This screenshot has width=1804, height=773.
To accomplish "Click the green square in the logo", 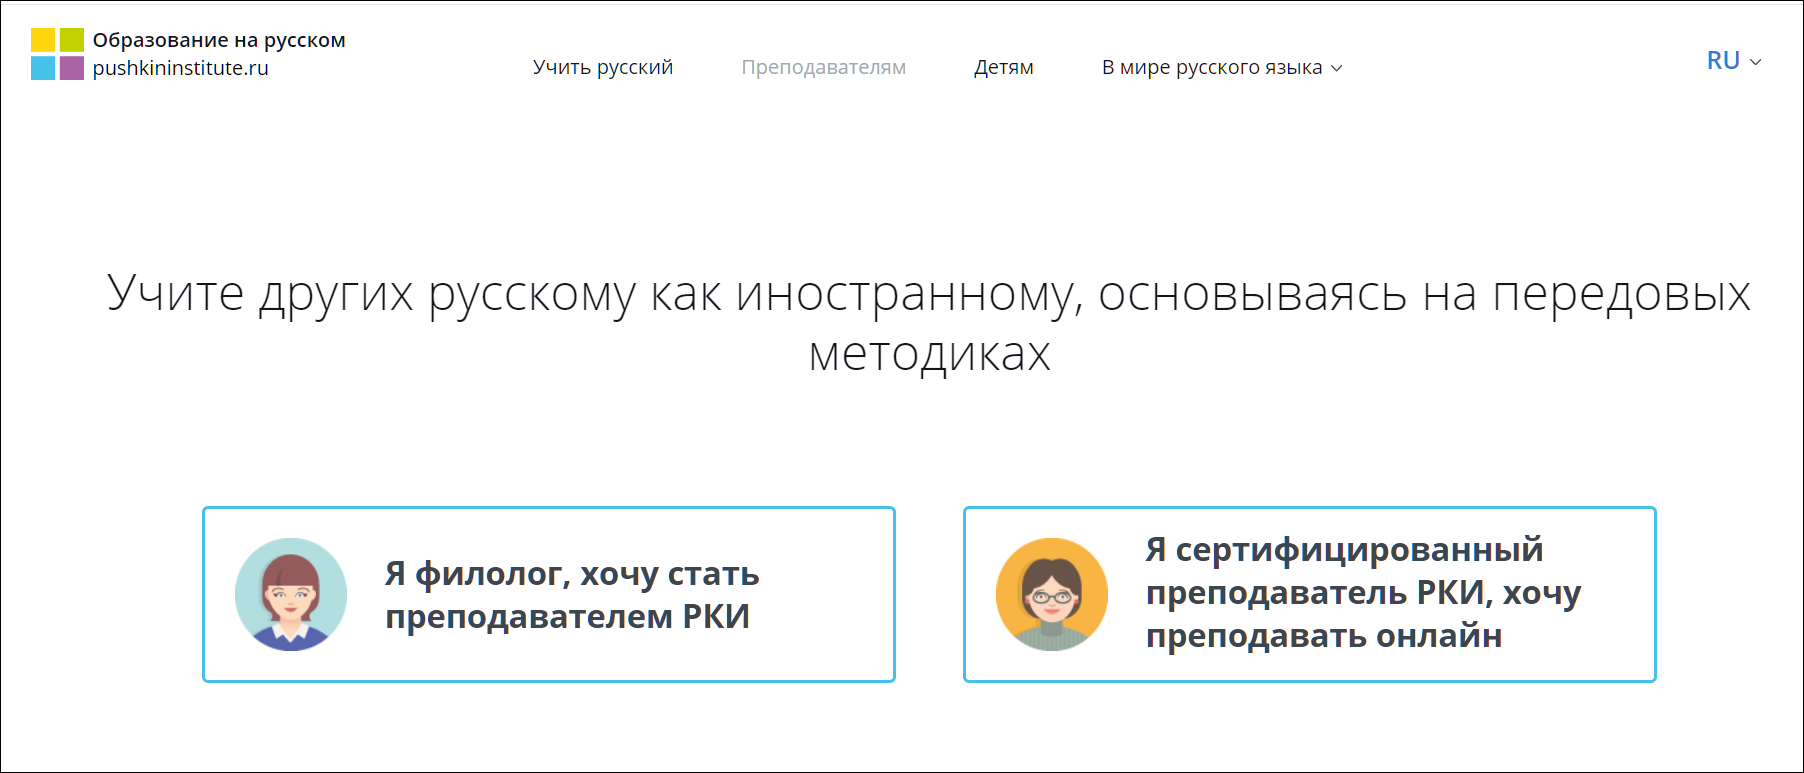I will (72, 40).
